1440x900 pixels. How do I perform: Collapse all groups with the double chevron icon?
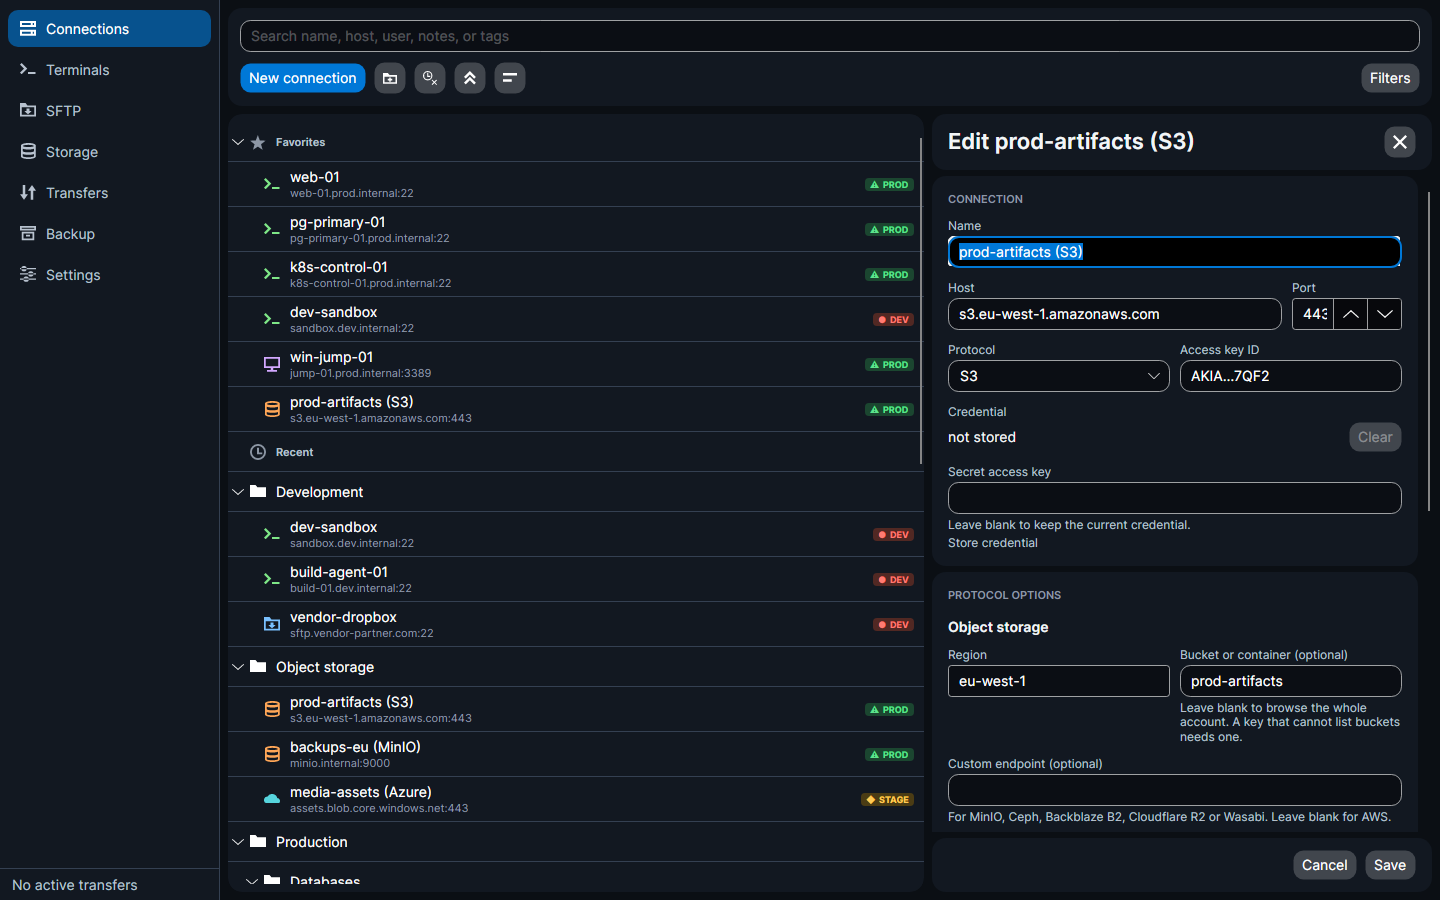(470, 78)
